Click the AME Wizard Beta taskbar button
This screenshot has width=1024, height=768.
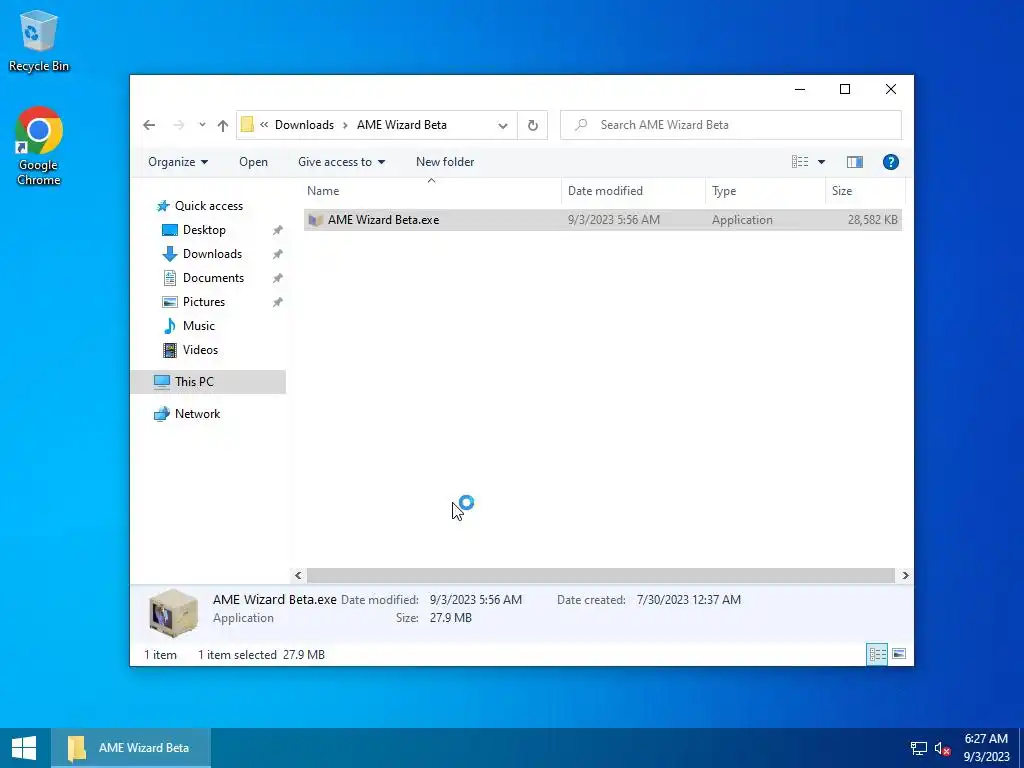(131, 748)
